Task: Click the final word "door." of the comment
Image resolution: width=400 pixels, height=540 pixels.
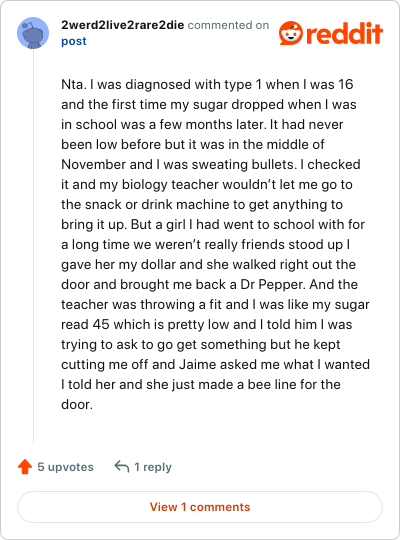Action: 77,404
